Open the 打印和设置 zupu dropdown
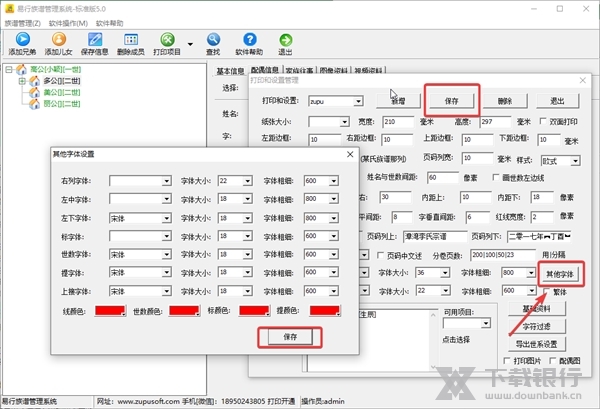Image resolution: width=600 pixels, height=409 pixels. (358, 101)
